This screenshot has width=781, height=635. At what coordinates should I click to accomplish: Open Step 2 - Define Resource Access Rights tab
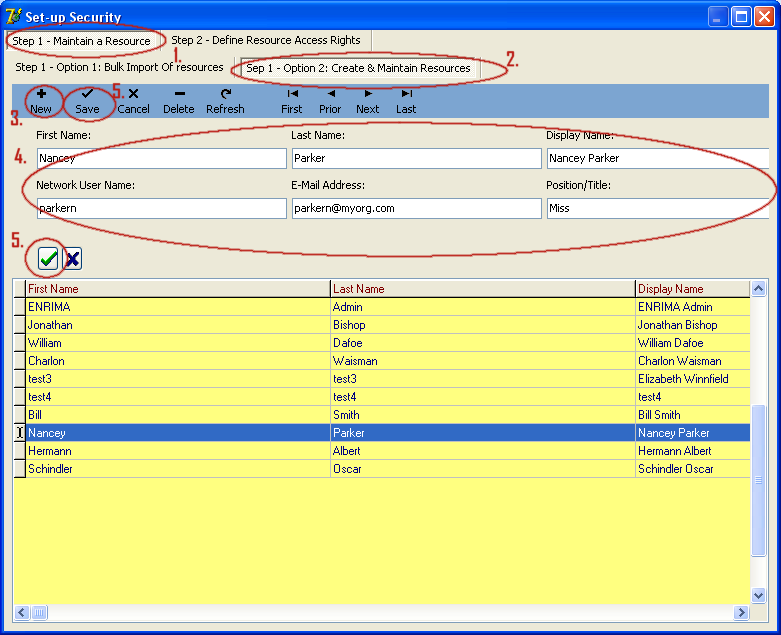click(266, 41)
